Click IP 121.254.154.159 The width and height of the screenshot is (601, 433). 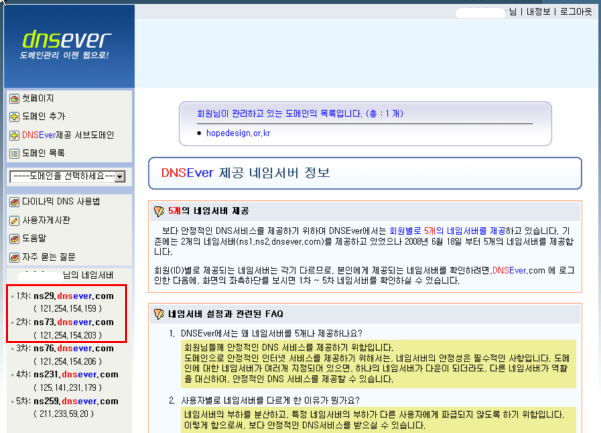point(68,309)
